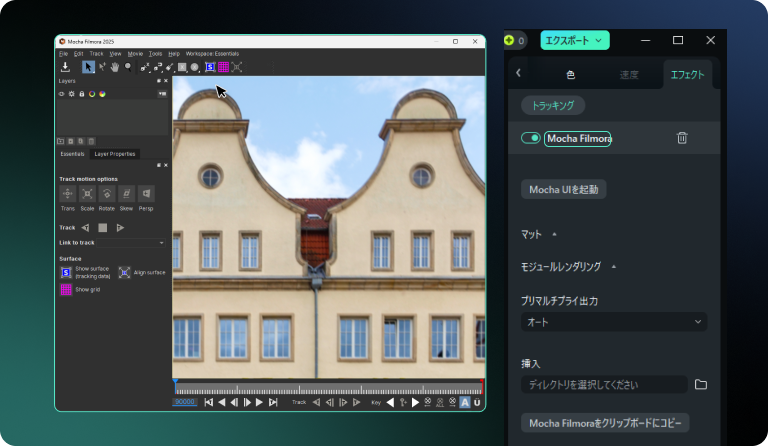This screenshot has width=768, height=446.
Task: Click Track forwards button in Layer Properties
Action: click(120, 228)
